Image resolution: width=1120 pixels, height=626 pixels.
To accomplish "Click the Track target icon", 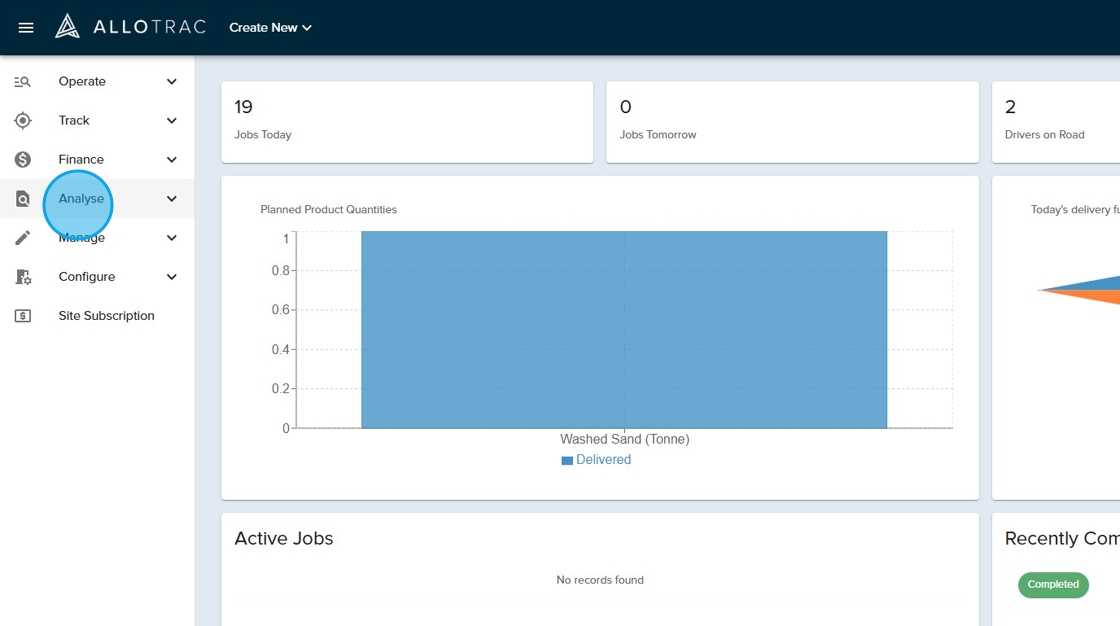I will (x=22, y=121).
